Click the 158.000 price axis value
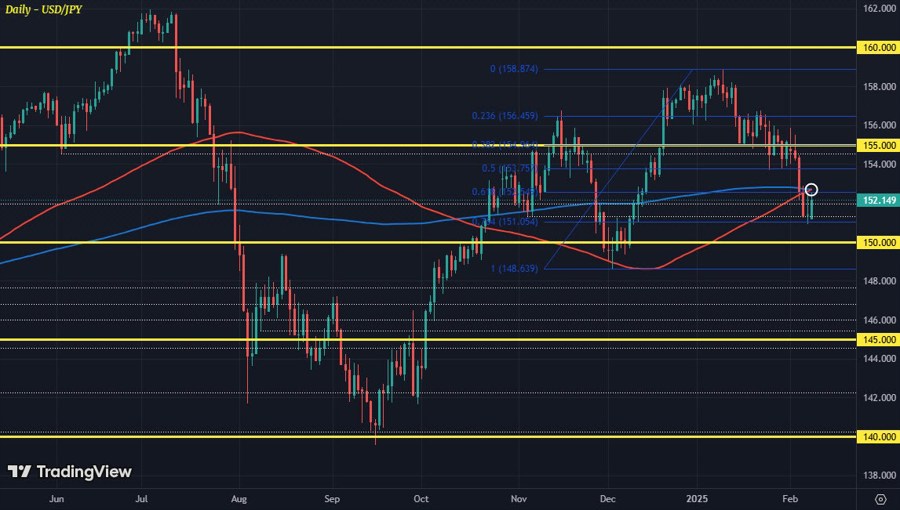900x510 pixels. tap(879, 87)
